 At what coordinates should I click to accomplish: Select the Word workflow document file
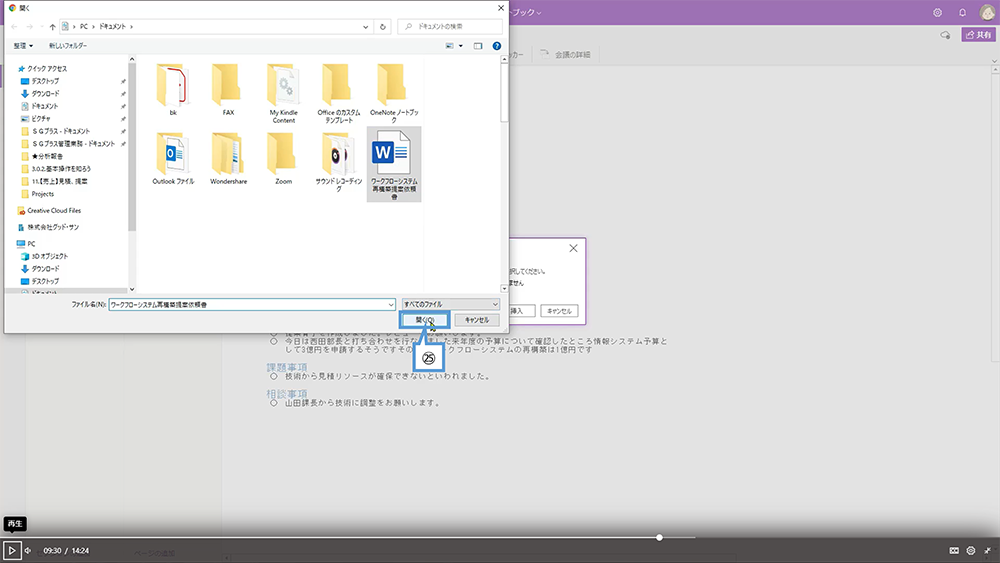tap(393, 165)
